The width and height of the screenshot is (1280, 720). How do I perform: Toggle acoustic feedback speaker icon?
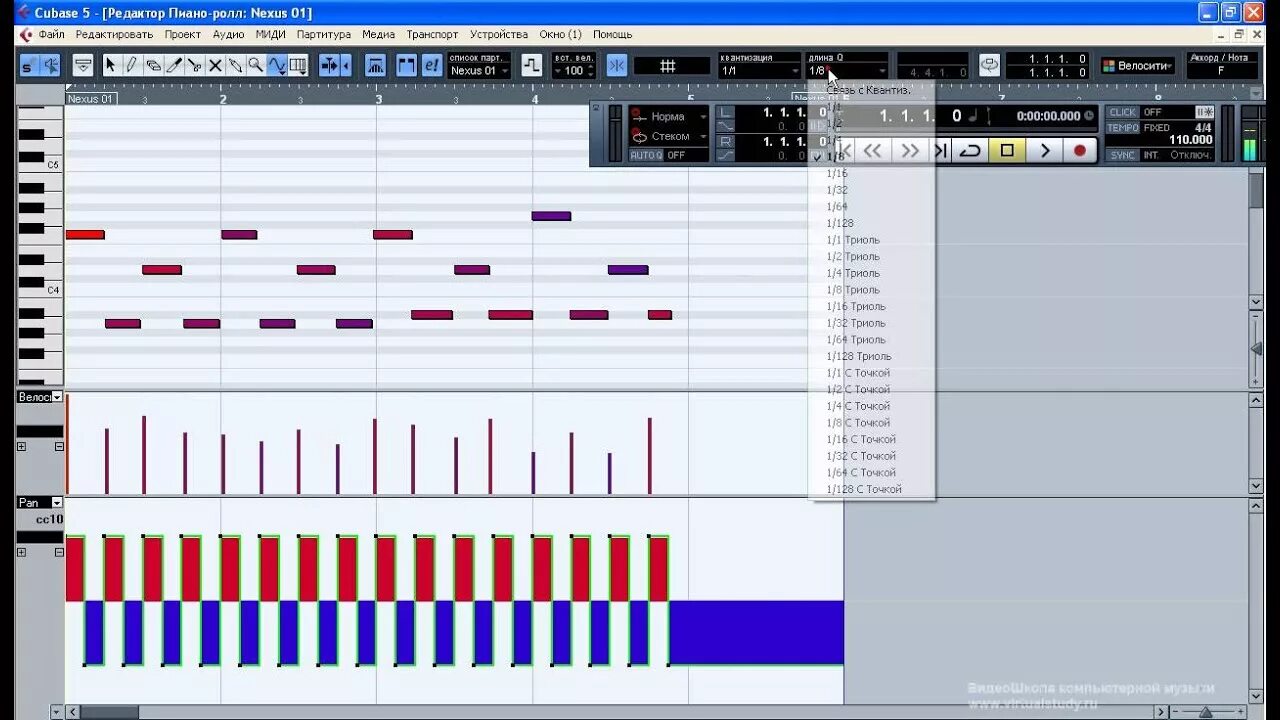coord(49,66)
